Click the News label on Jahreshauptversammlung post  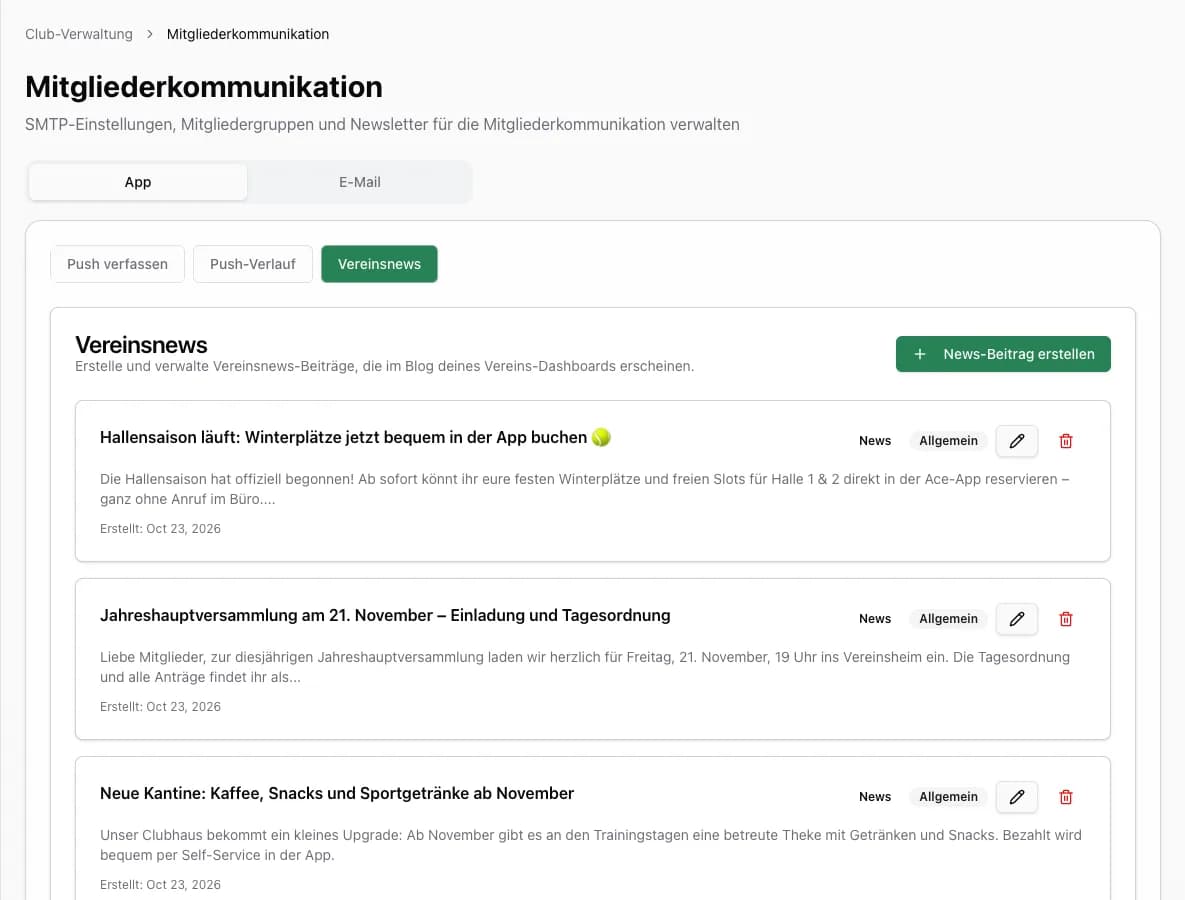click(874, 619)
